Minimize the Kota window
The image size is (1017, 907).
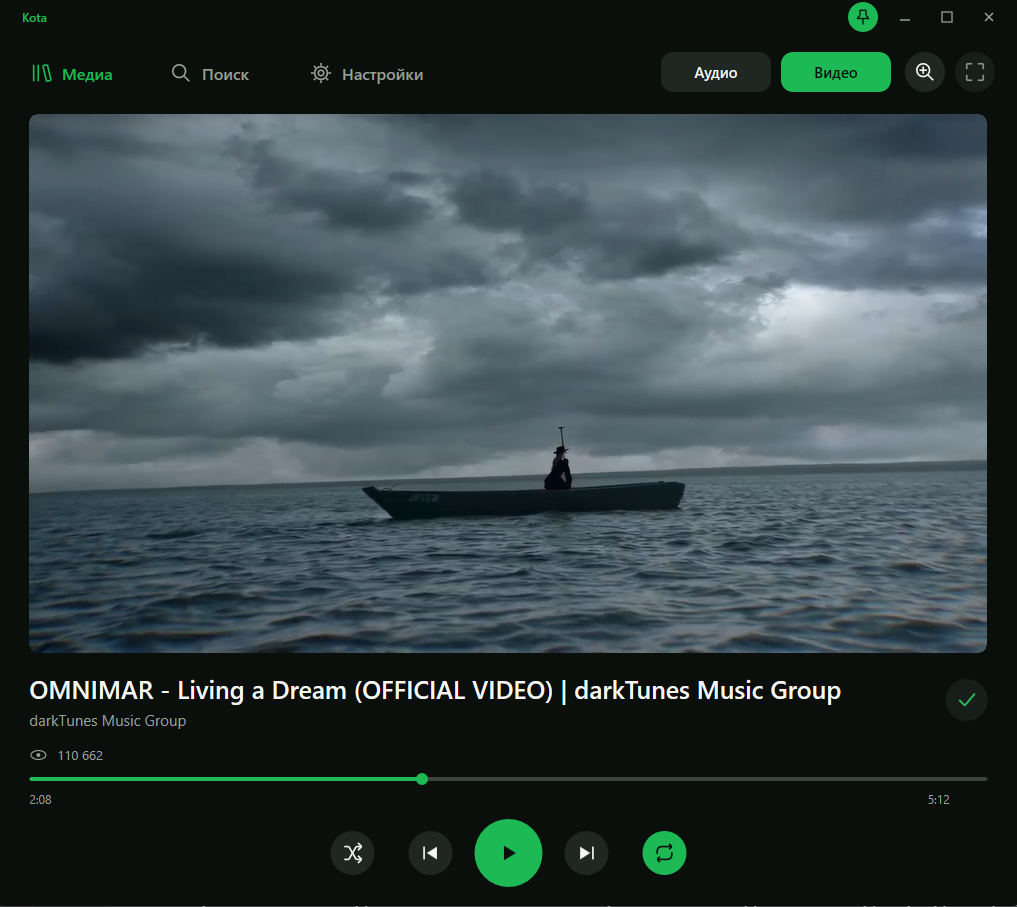905,18
